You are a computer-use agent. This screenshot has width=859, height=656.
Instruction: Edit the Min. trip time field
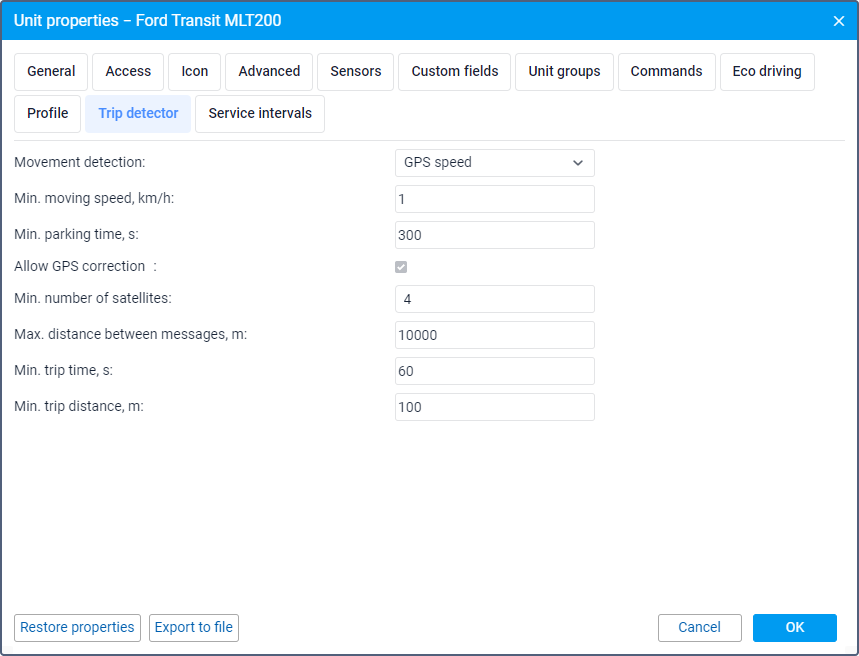(495, 371)
